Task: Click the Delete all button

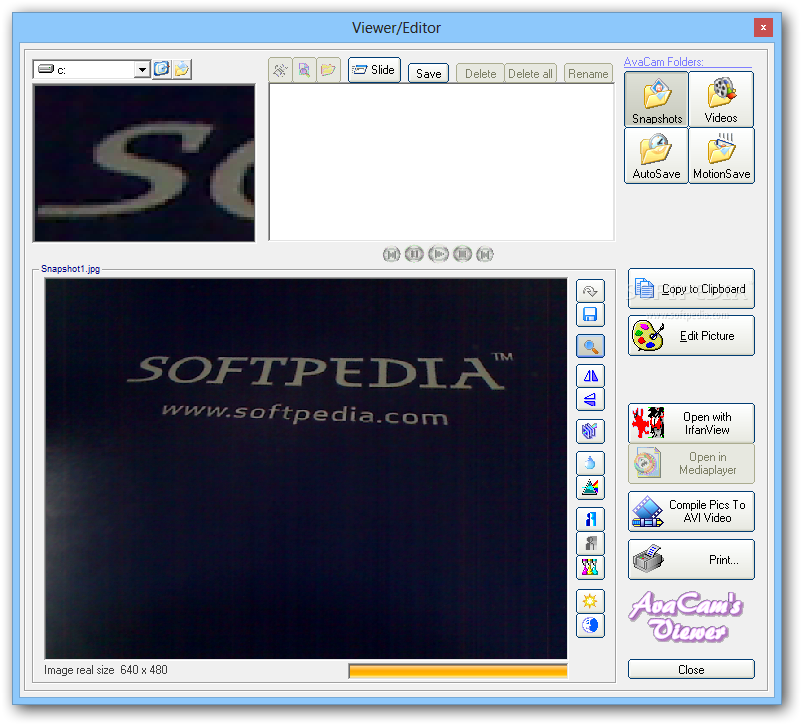Action: [530, 74]
